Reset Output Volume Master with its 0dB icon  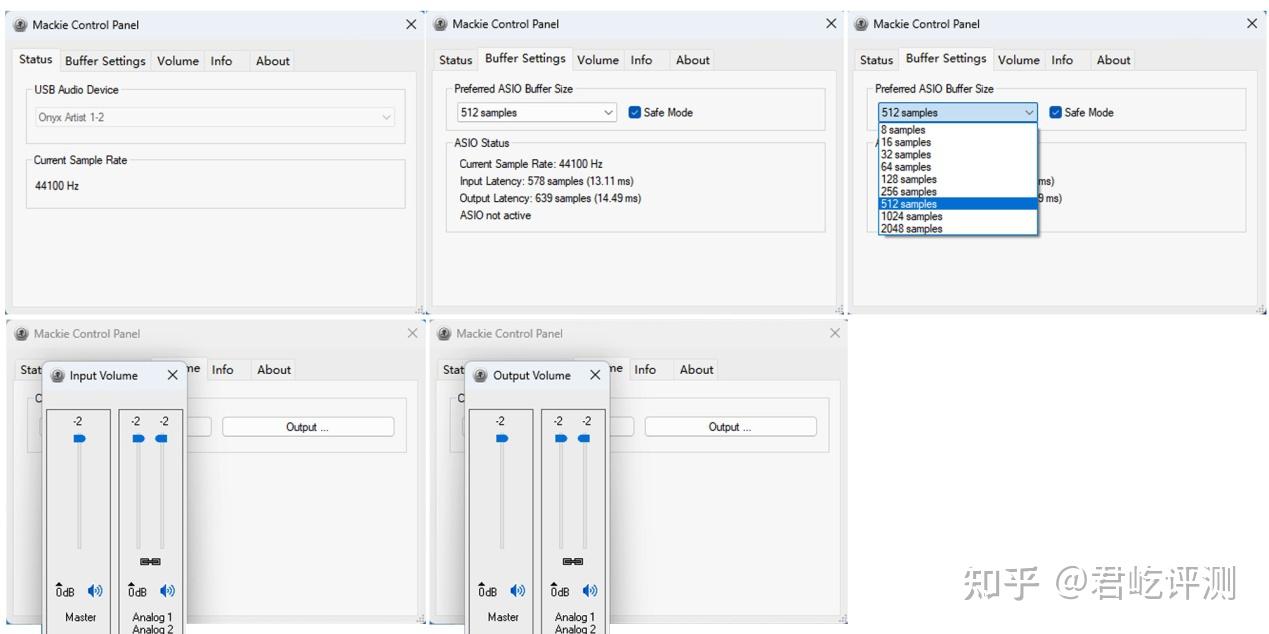[x=488, y=591]
